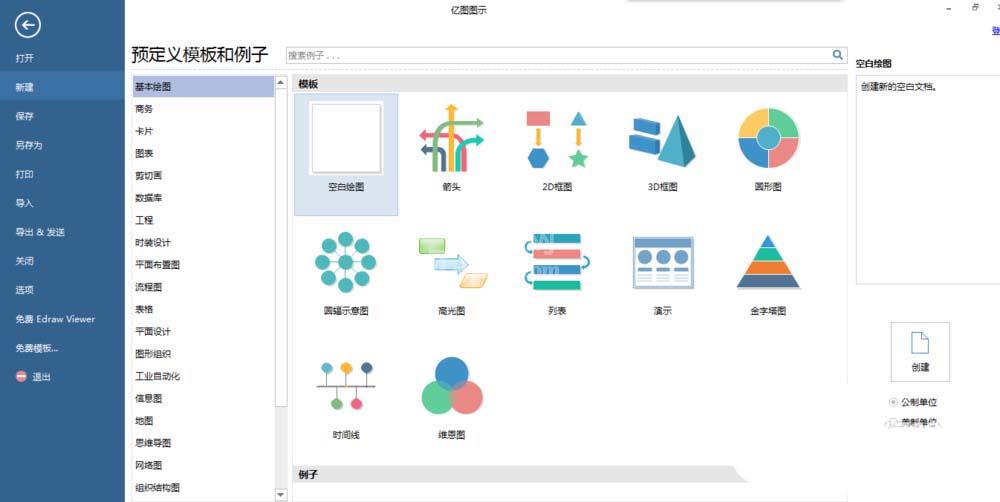Click the window restore button
This screenshot has height=502, width=1000.
(975, 8)
